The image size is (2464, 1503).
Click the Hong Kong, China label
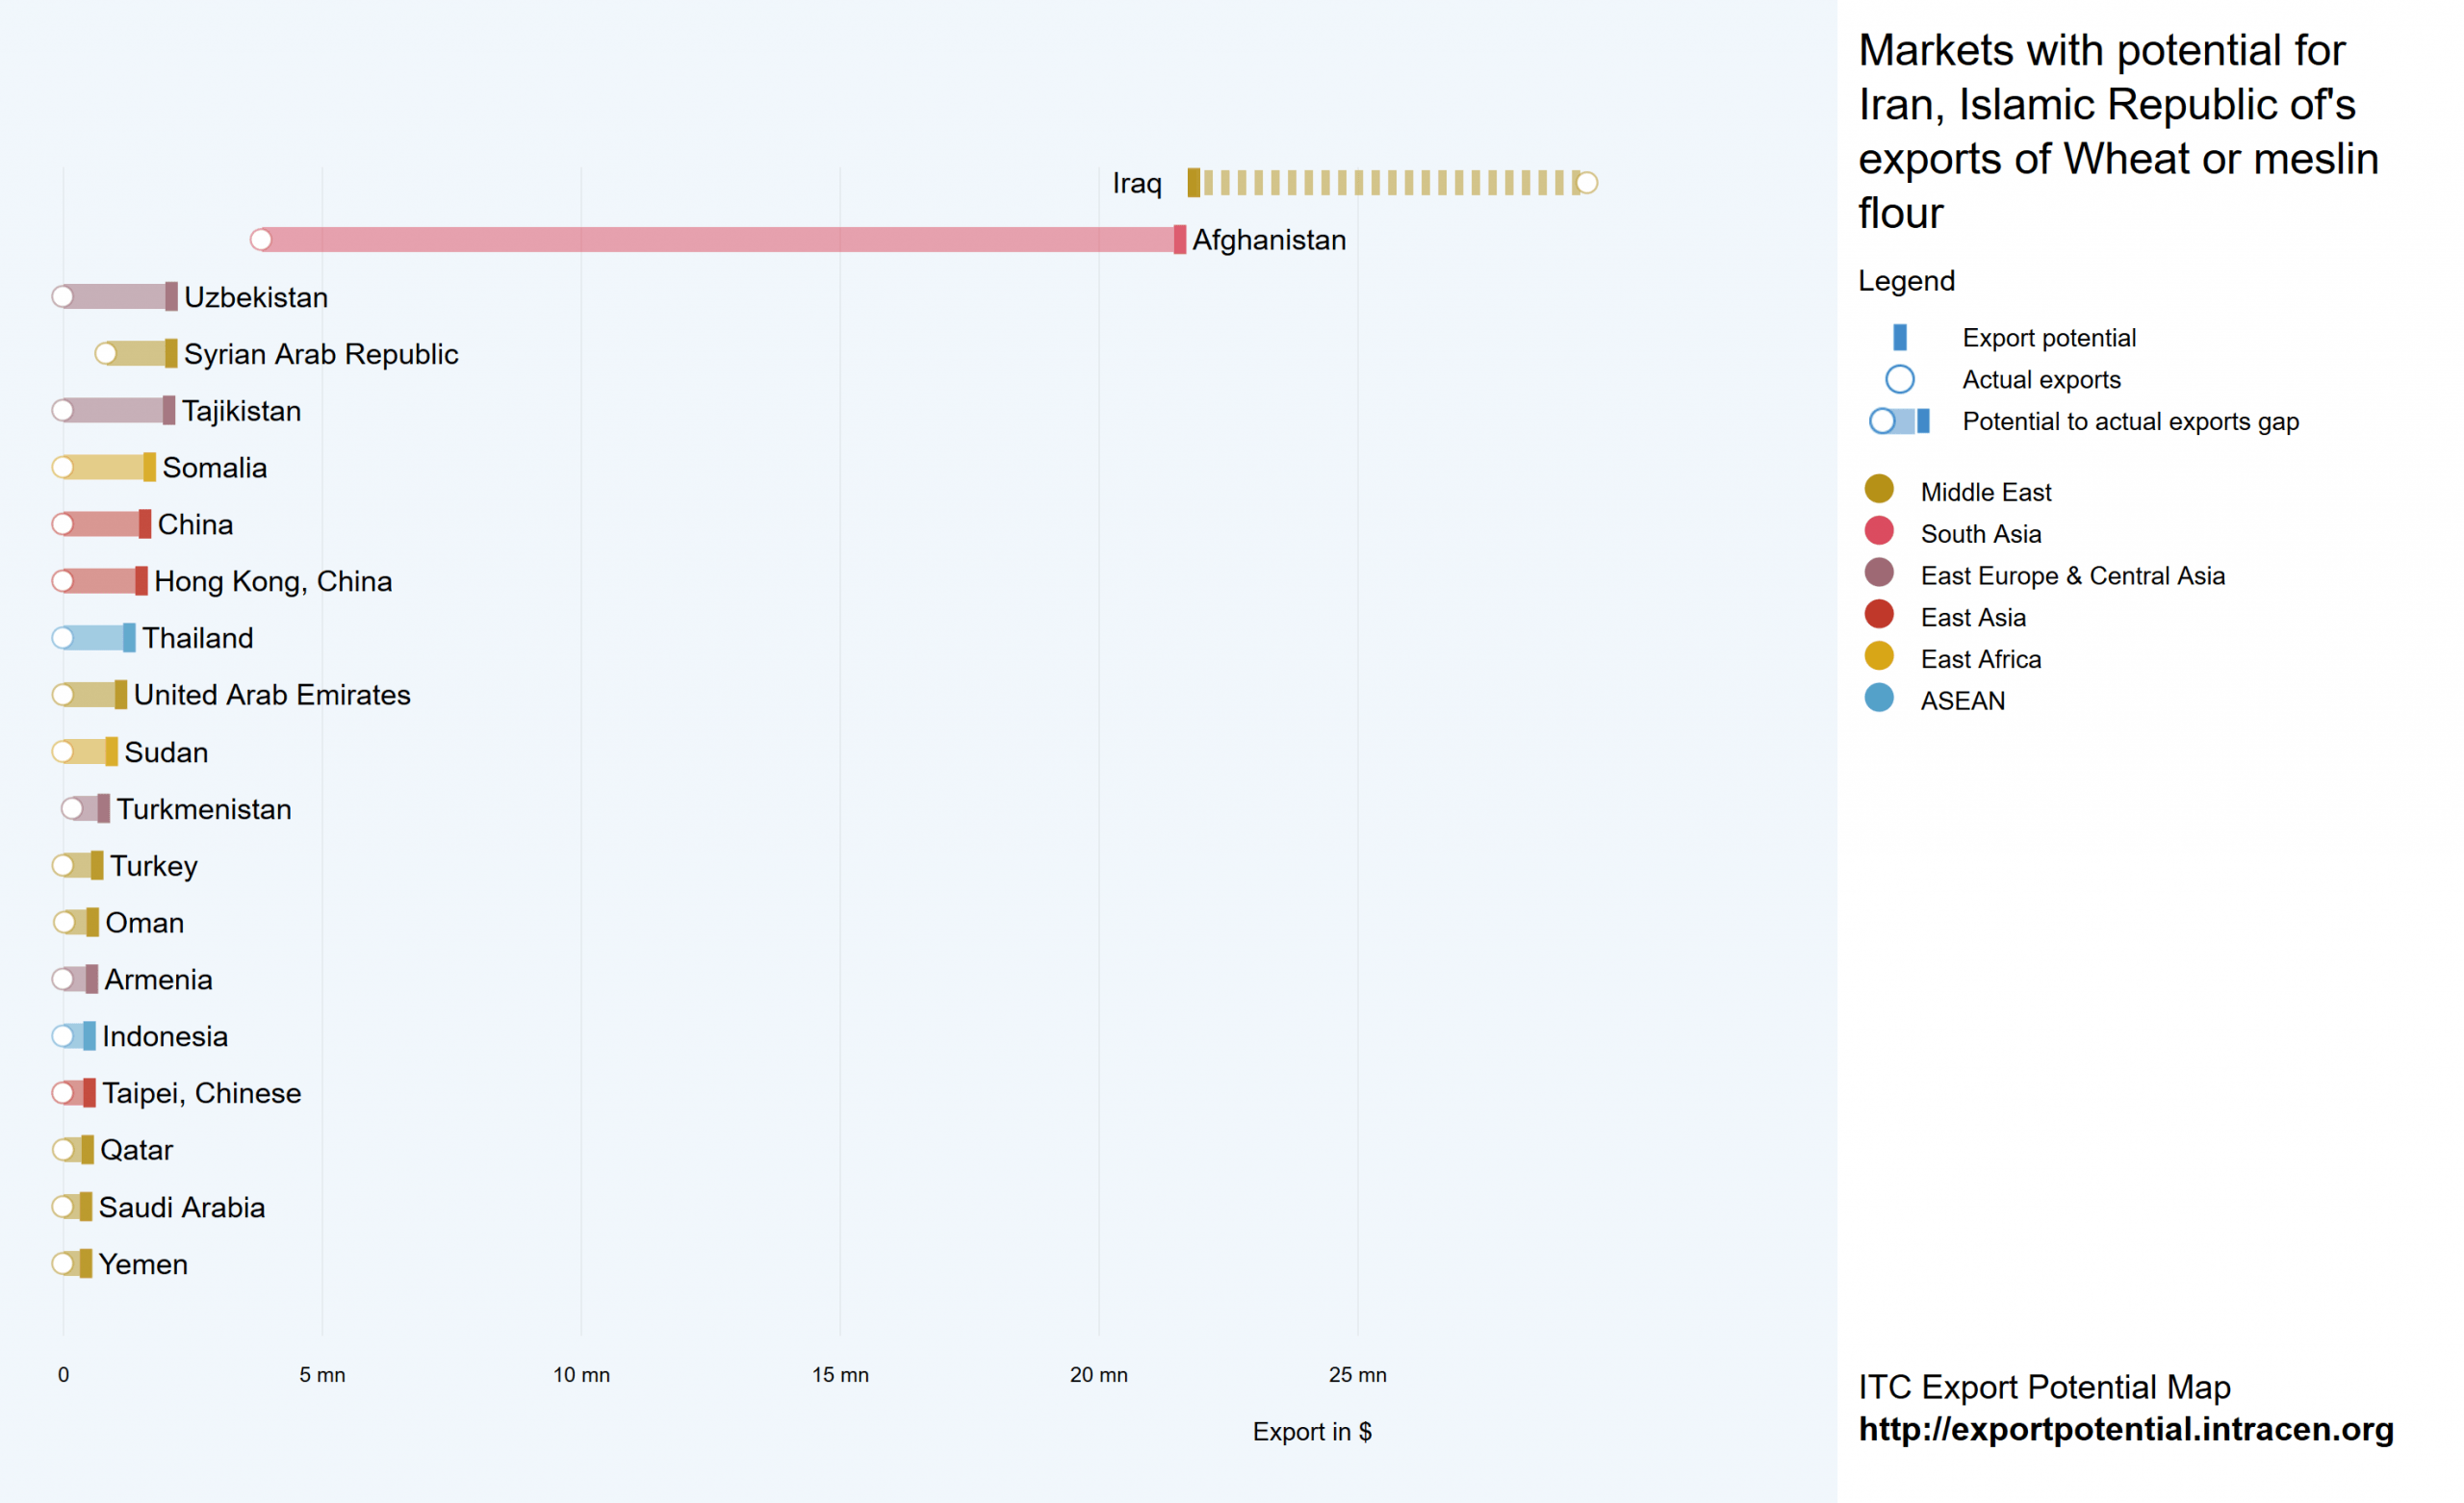pyautogui.click(x=273, y=581)
